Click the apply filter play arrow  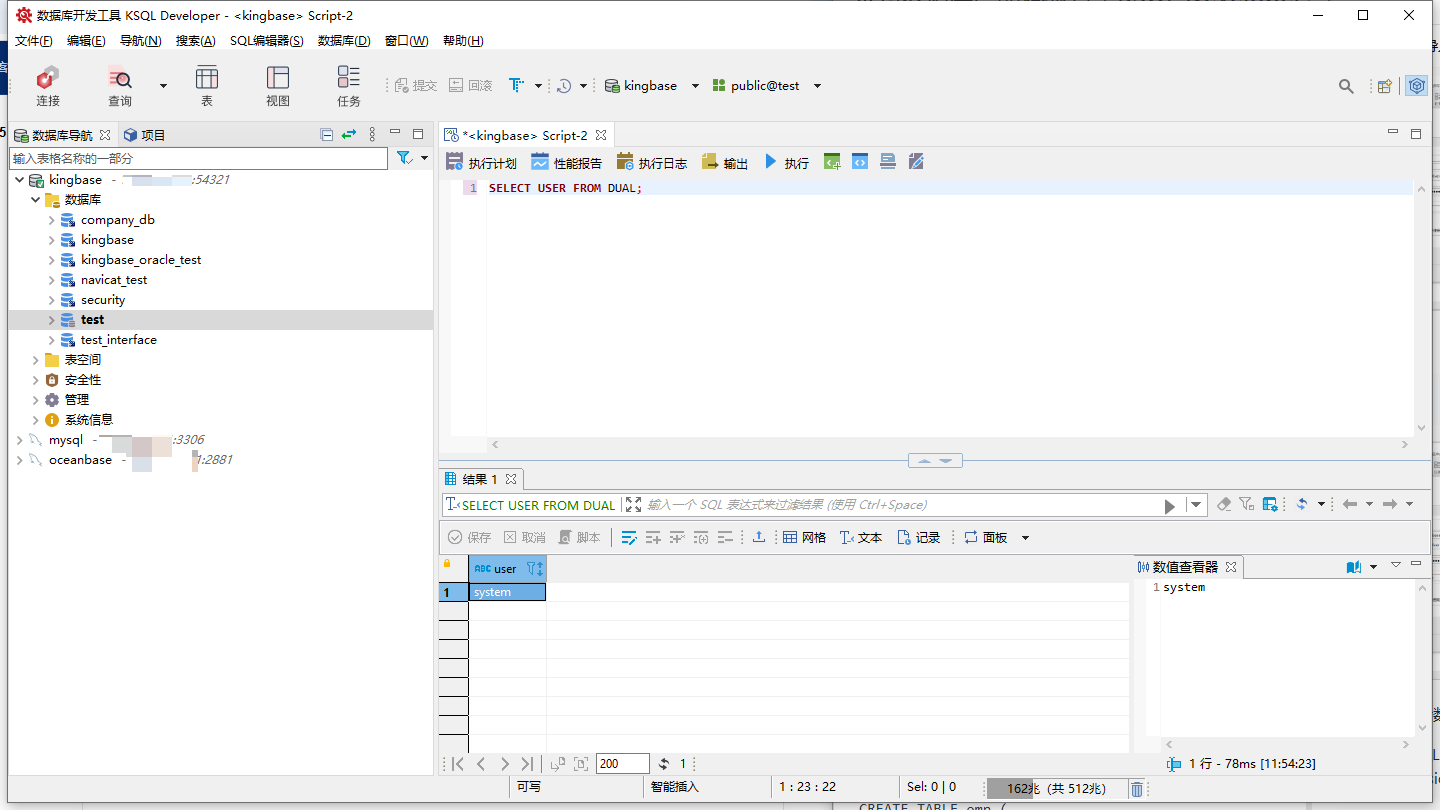pyautogui.click(x=1169, y=506)
